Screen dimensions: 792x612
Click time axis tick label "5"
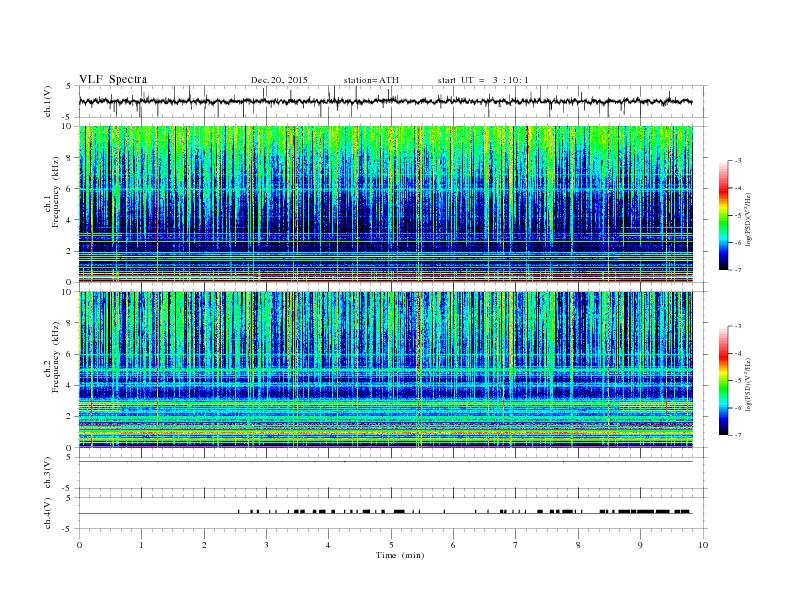(391, 545)
